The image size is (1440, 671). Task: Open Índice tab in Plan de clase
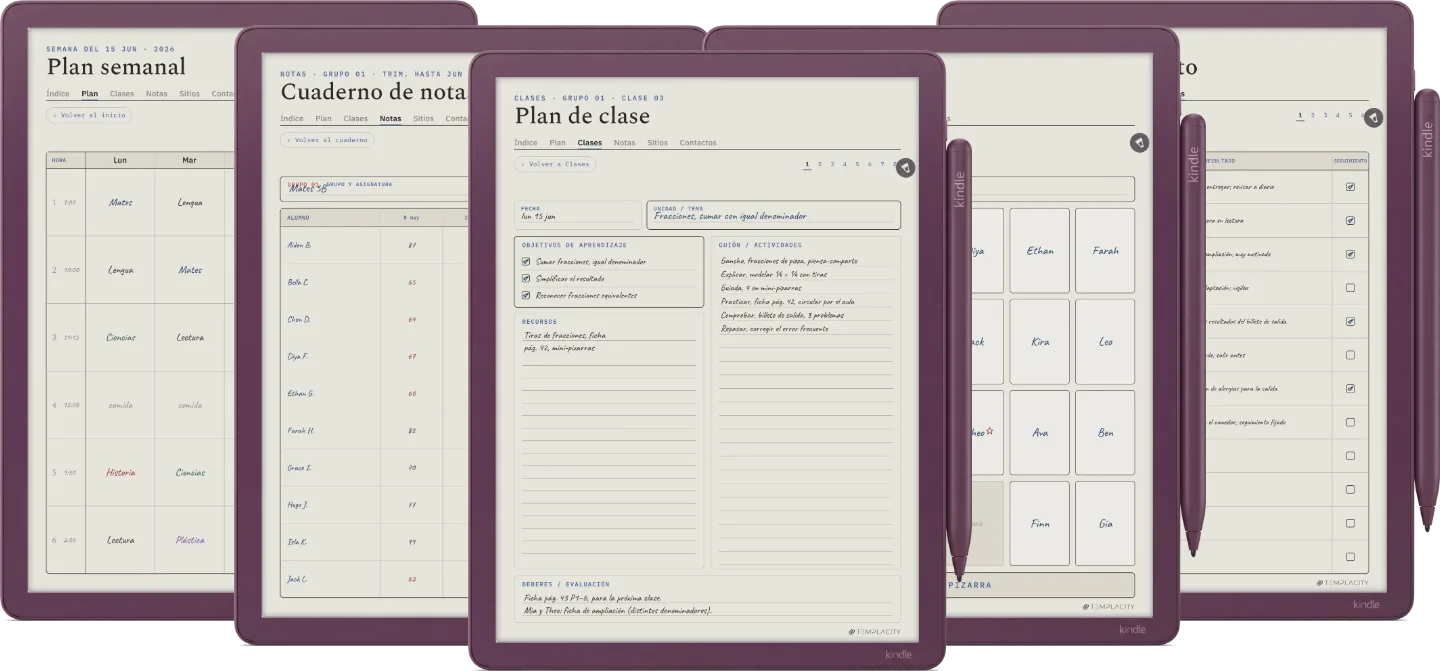(x=526, y=143)
